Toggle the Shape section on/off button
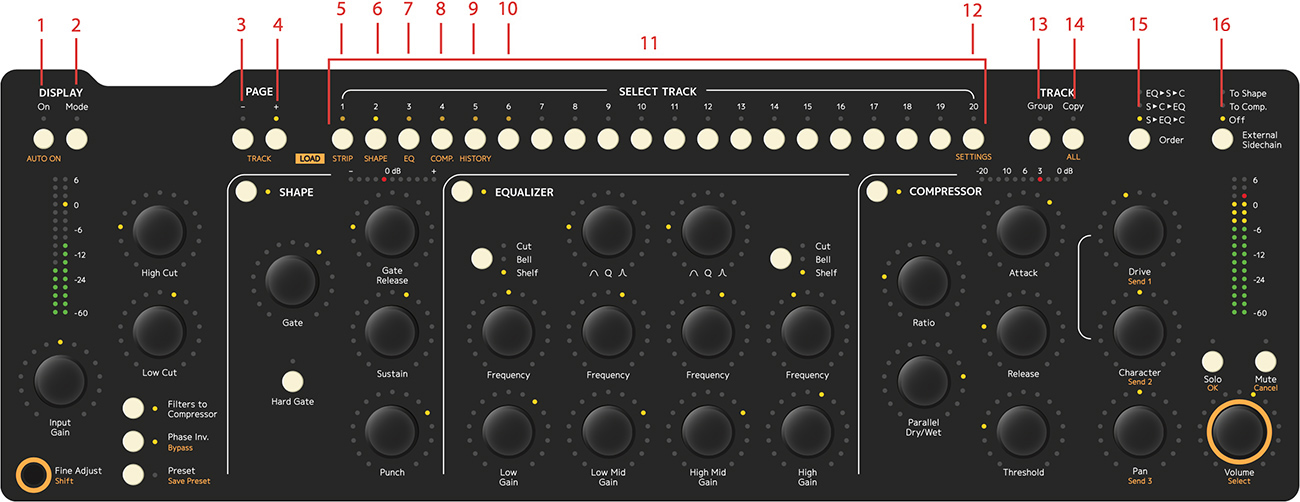1300x502 pixels. click(x=247, y=193)
